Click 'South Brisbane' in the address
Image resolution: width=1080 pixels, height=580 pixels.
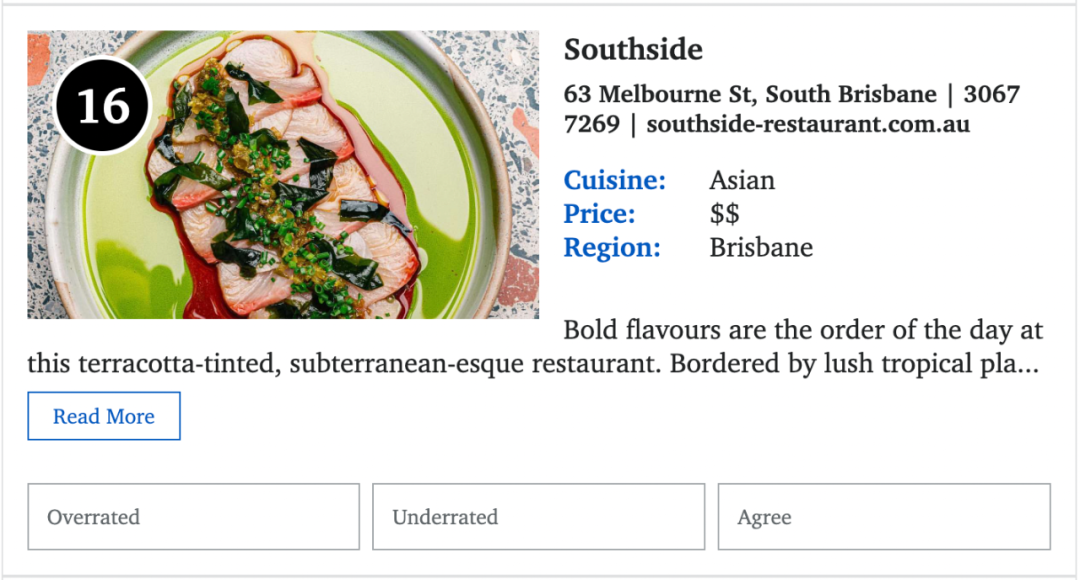[x=851, y=94]
